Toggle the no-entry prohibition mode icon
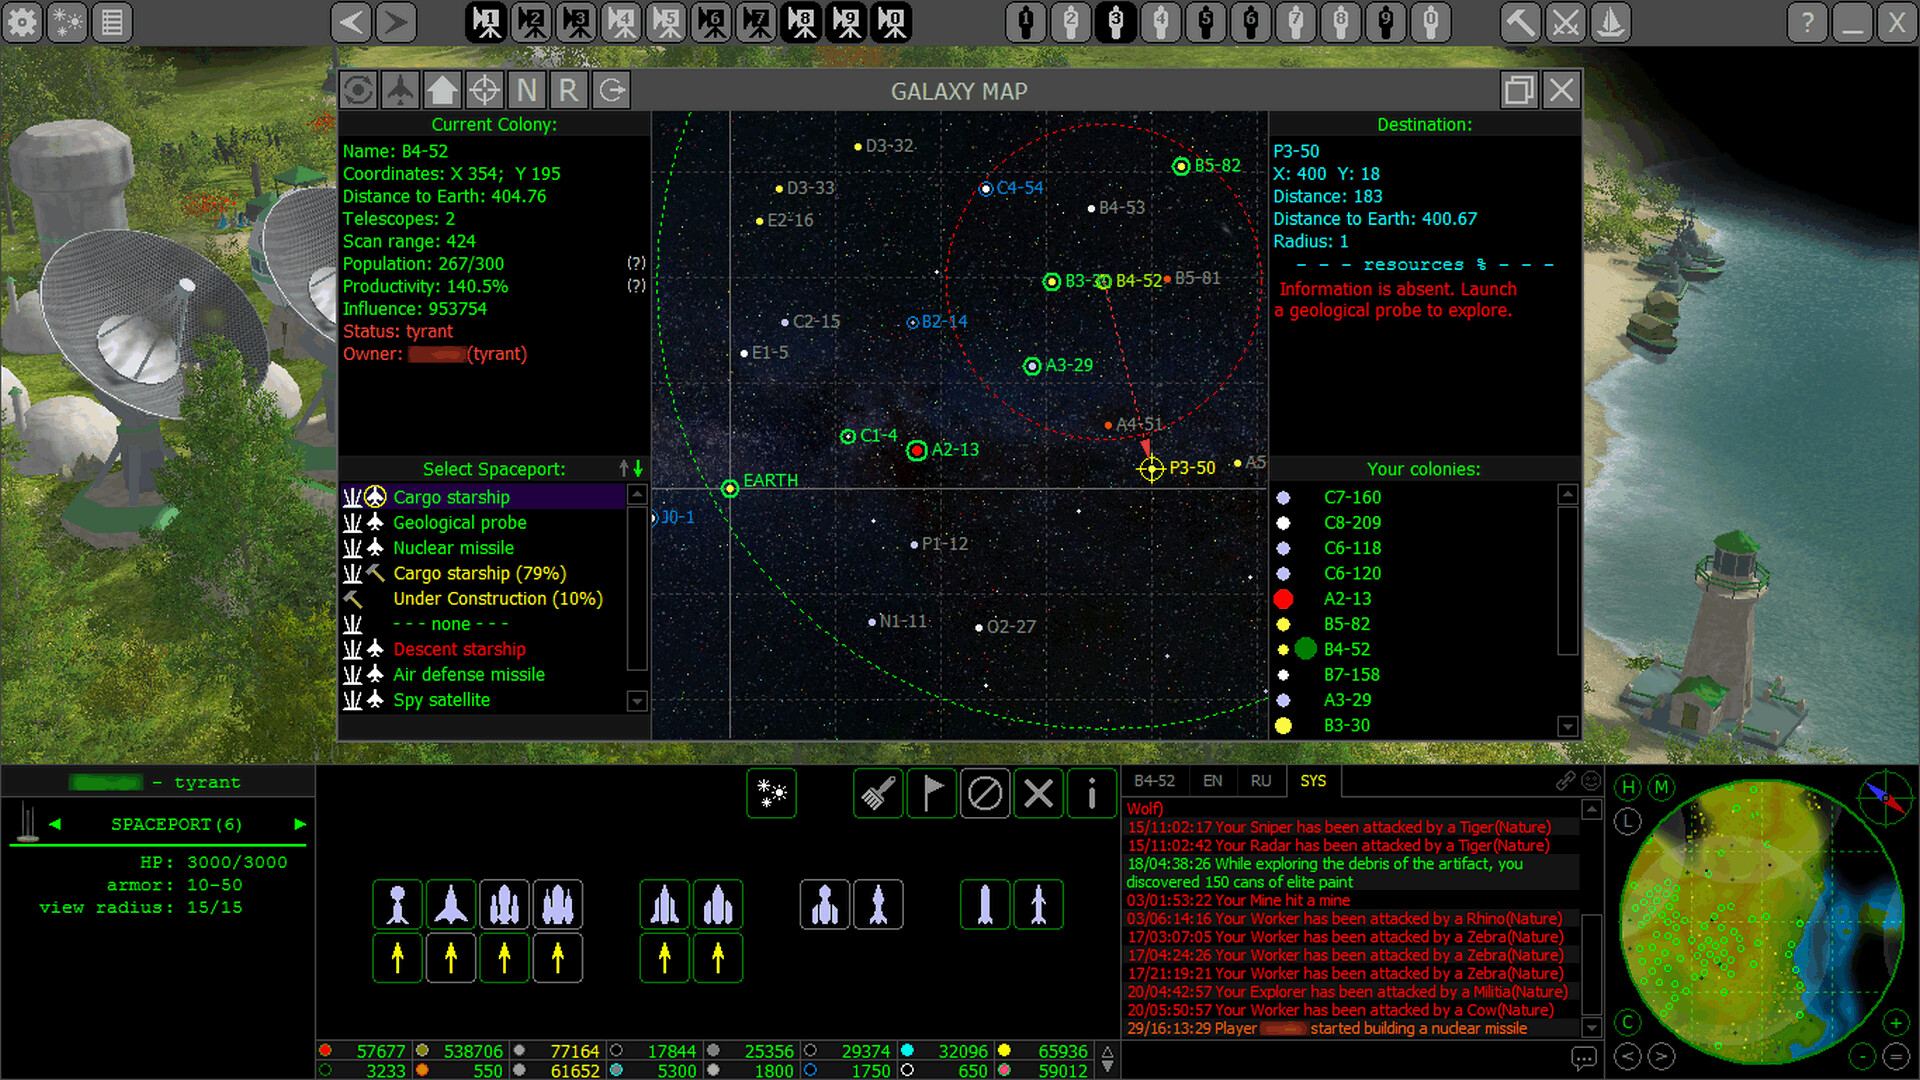The image size is (1920, 1080). [985, 793]
